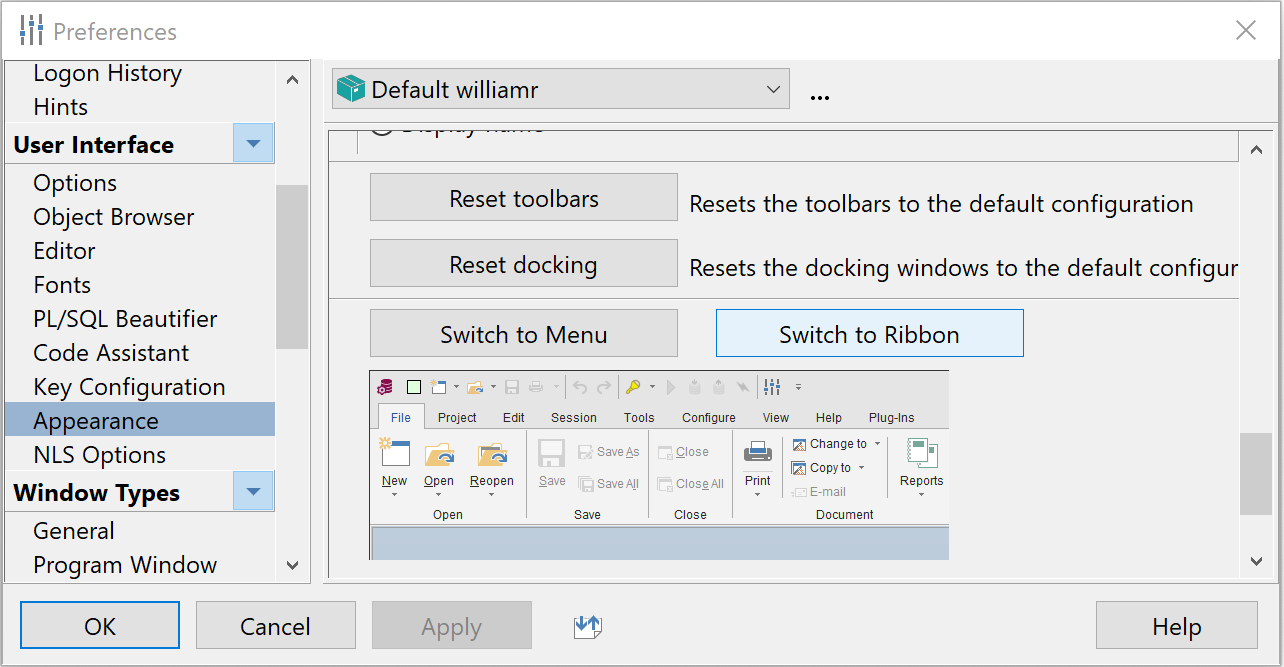Click the Reports icon in the ribbon preview
Screen dimensions: 1284x667
[x=921, y=453]
